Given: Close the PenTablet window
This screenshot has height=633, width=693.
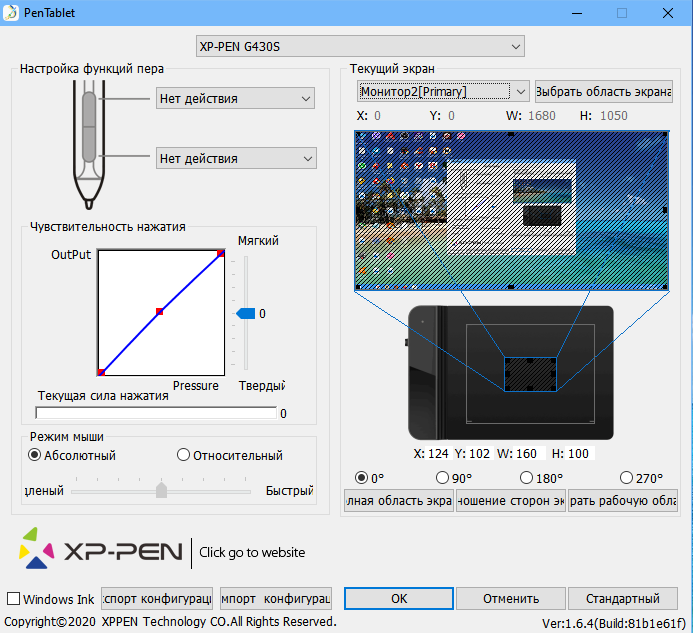Looking at the screenshot, I should [x=668, y=13].
